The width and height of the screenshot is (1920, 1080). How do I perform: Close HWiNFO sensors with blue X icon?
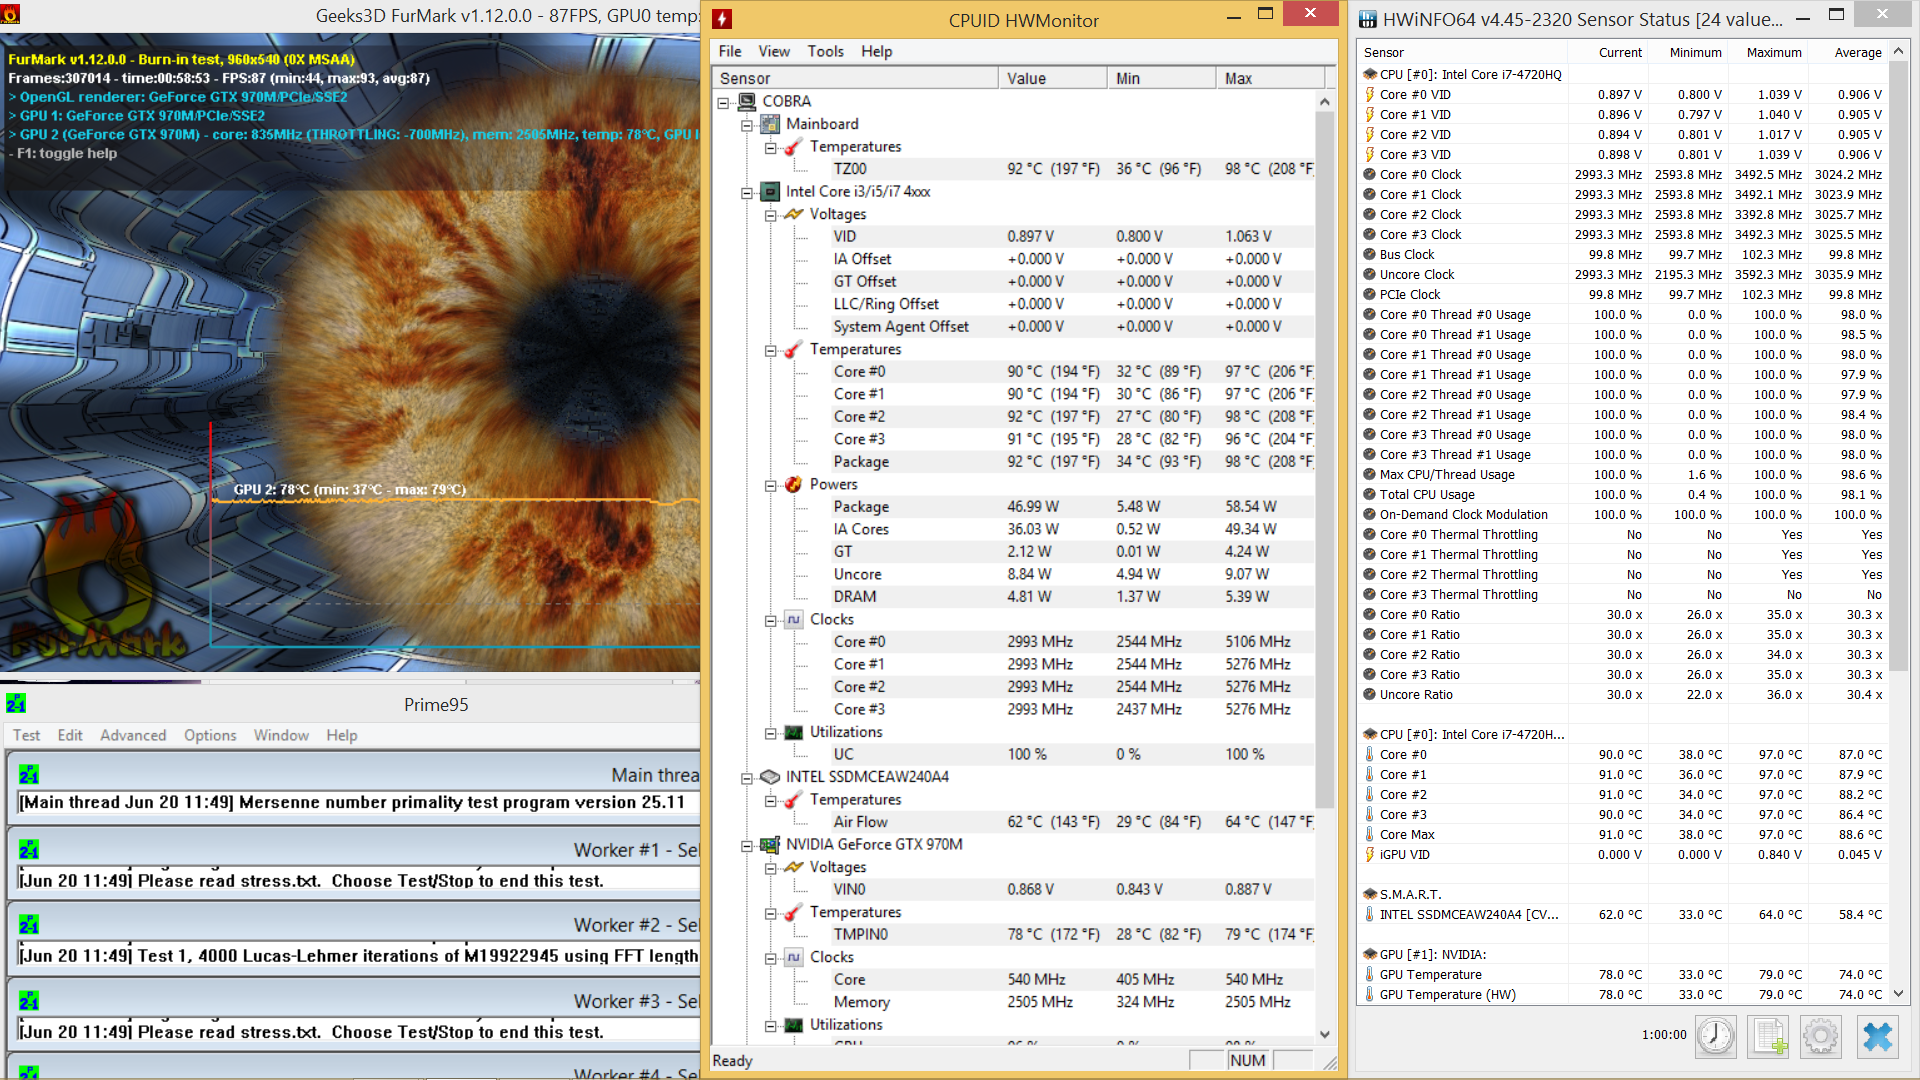click(1877, 1036)
